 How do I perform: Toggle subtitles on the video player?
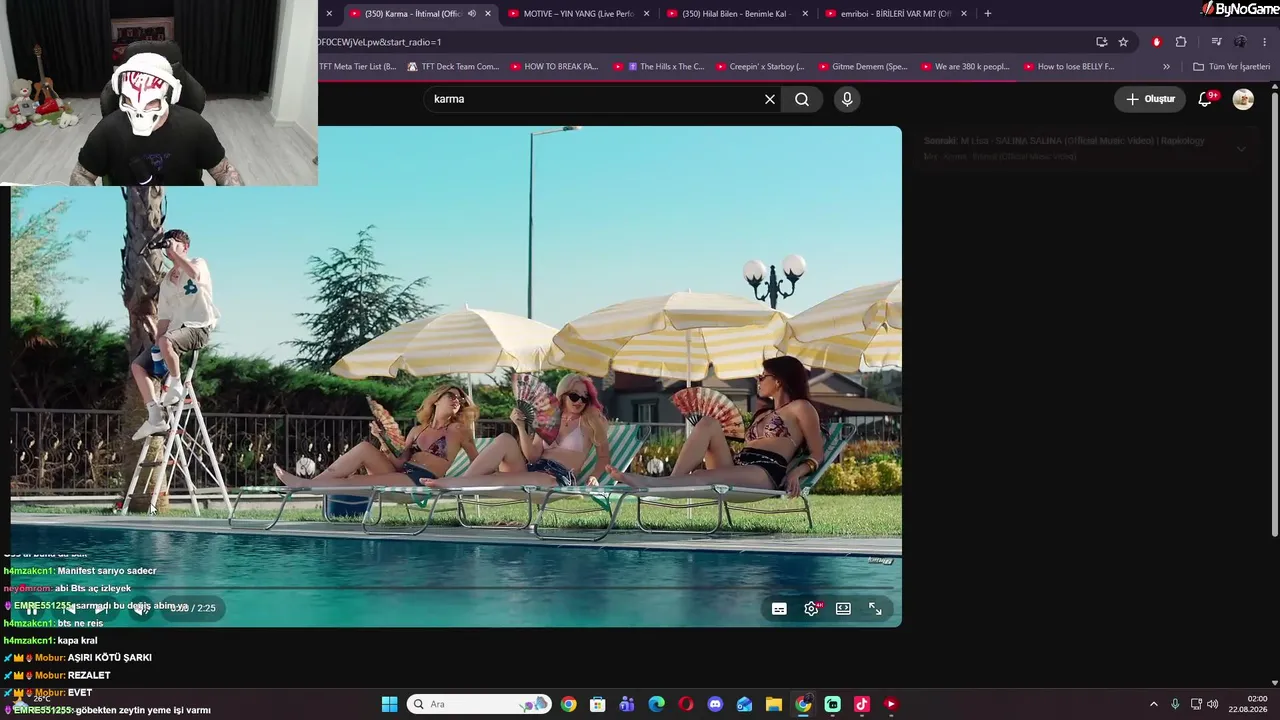[779, 608]
